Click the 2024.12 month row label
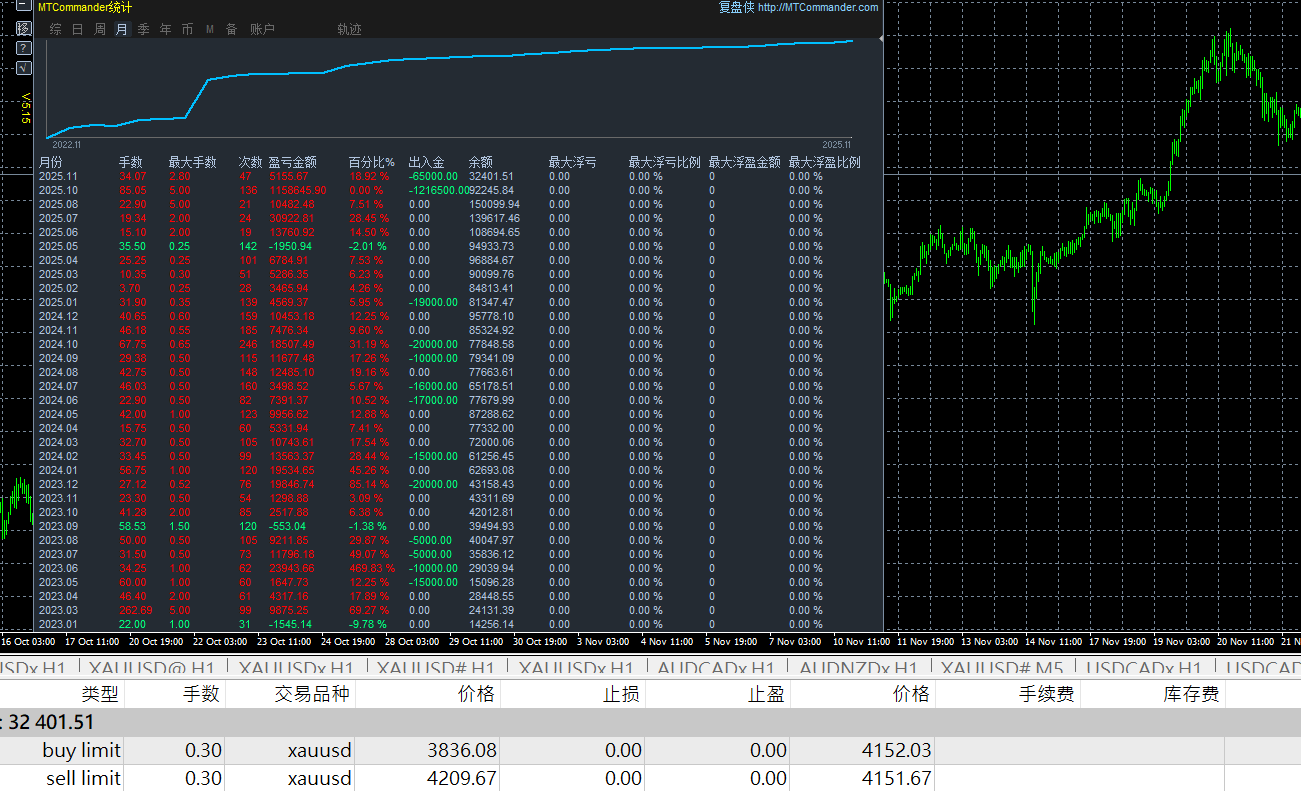 coord(58,316)
